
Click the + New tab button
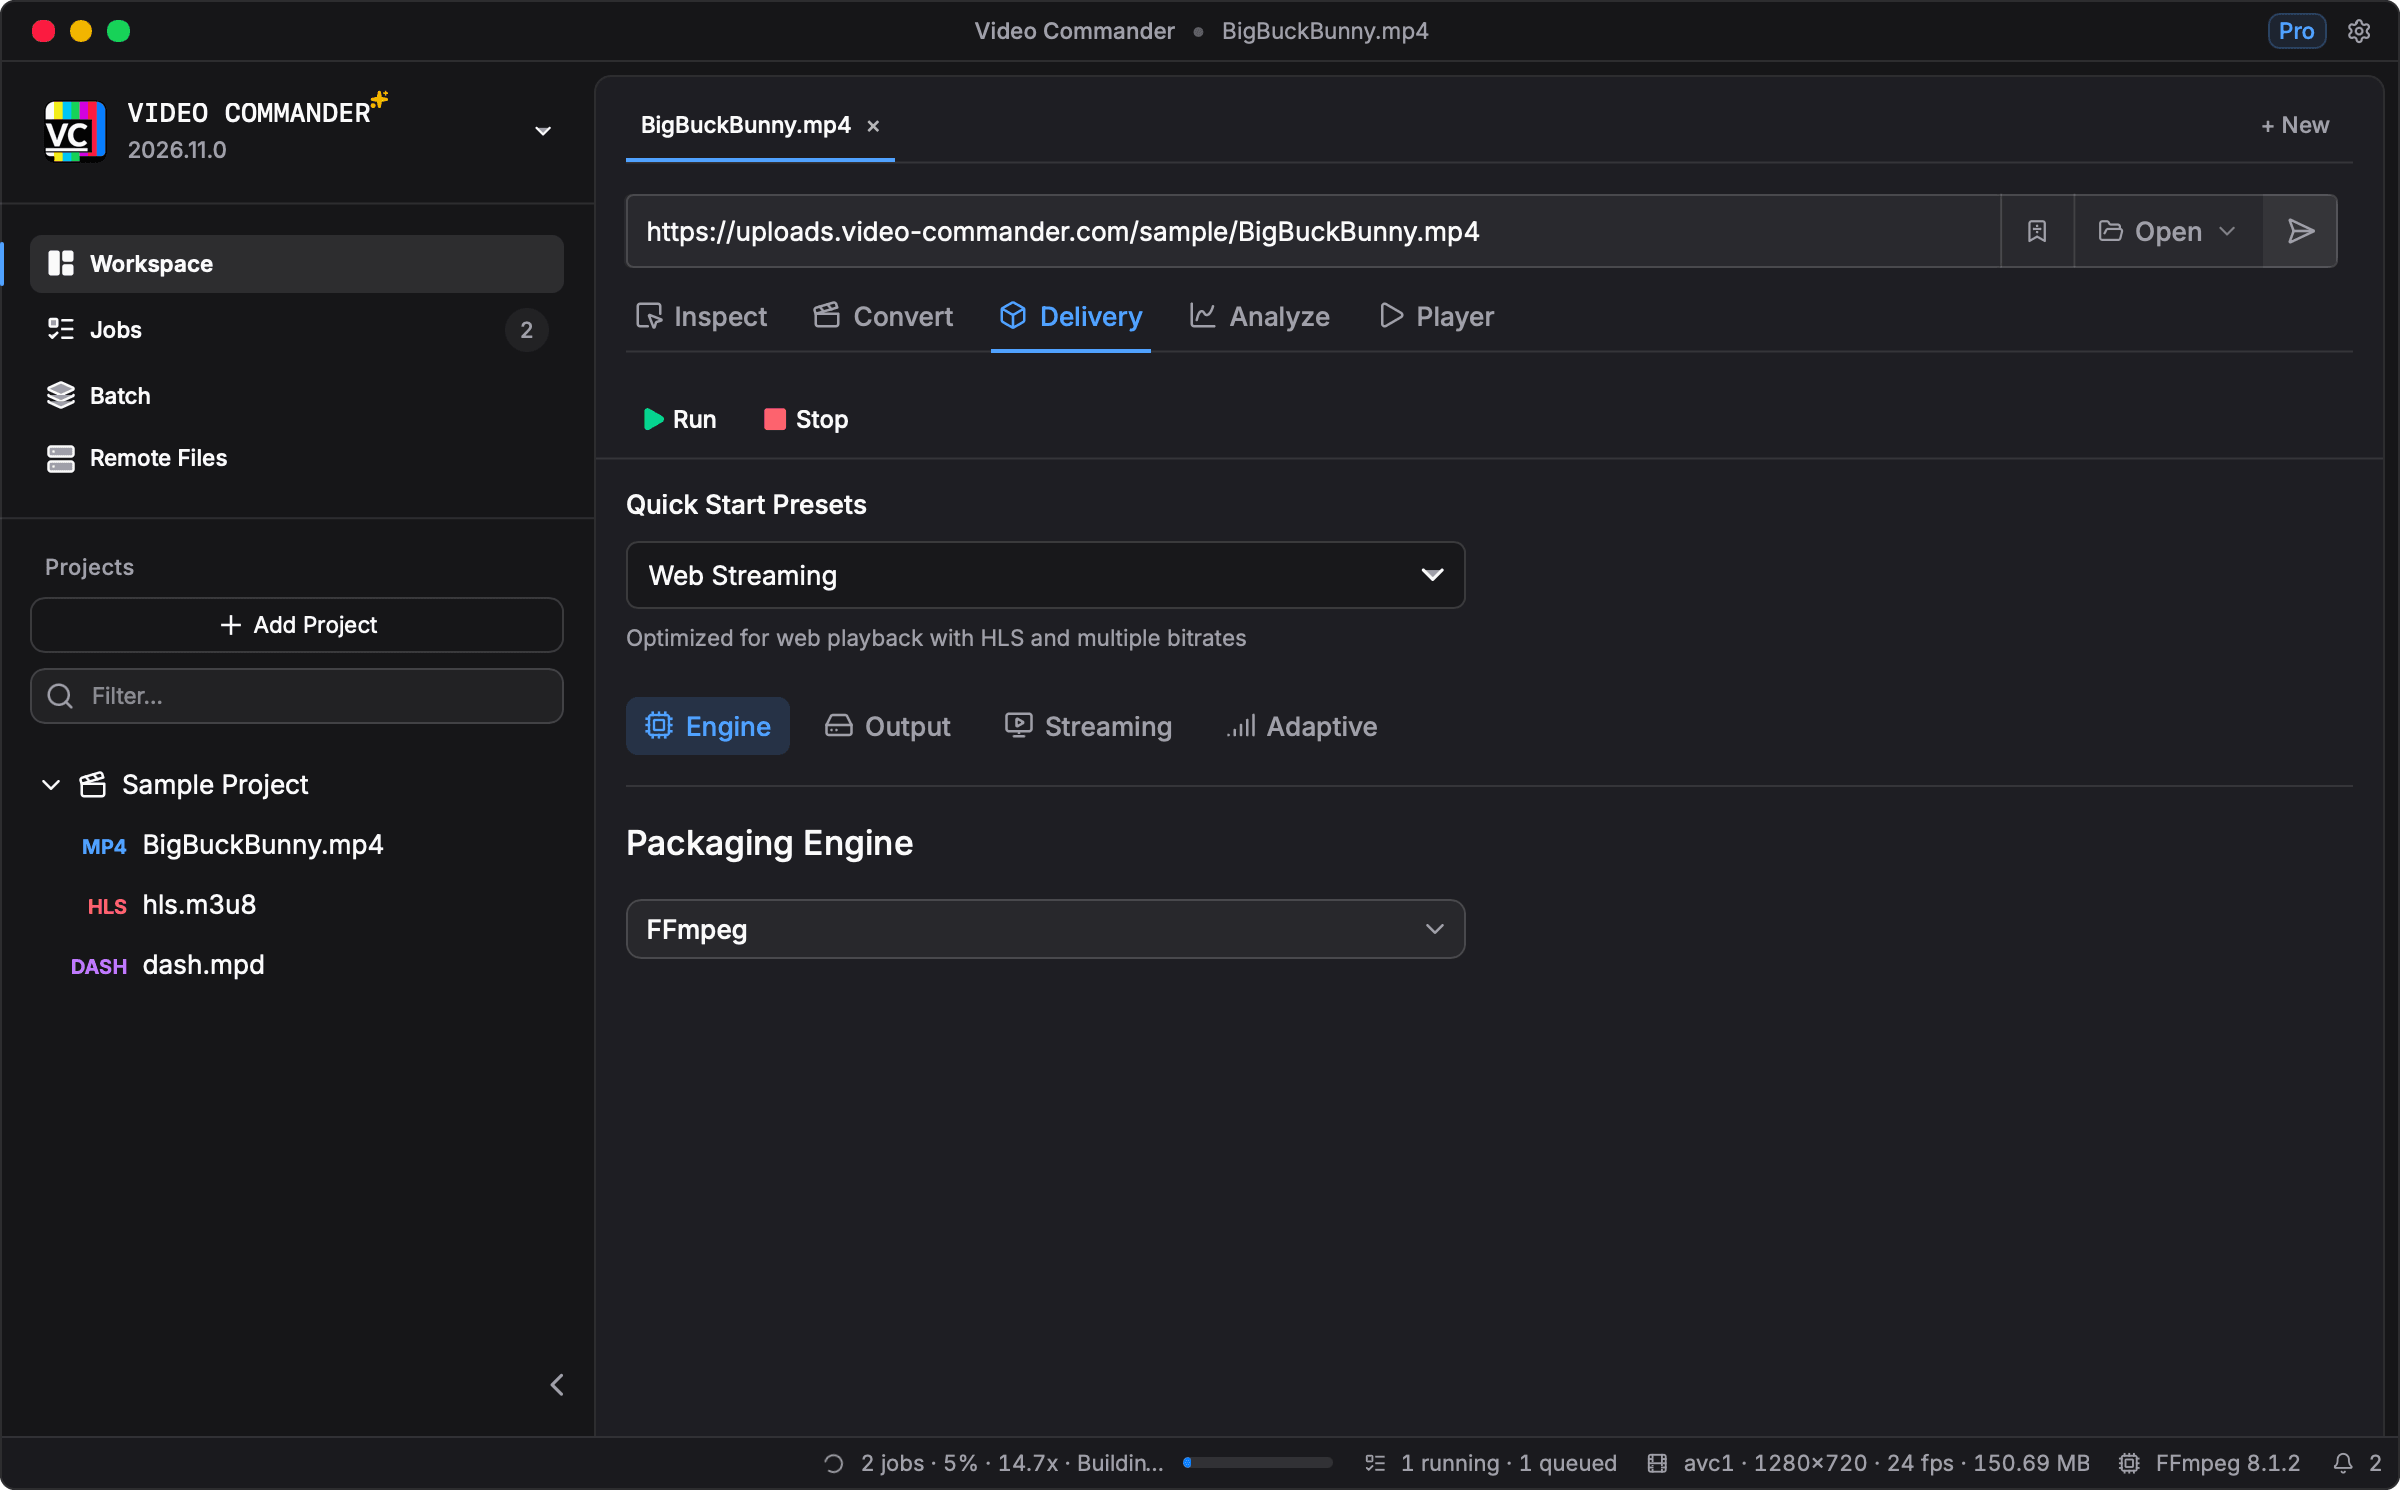tap(2295, 125)
